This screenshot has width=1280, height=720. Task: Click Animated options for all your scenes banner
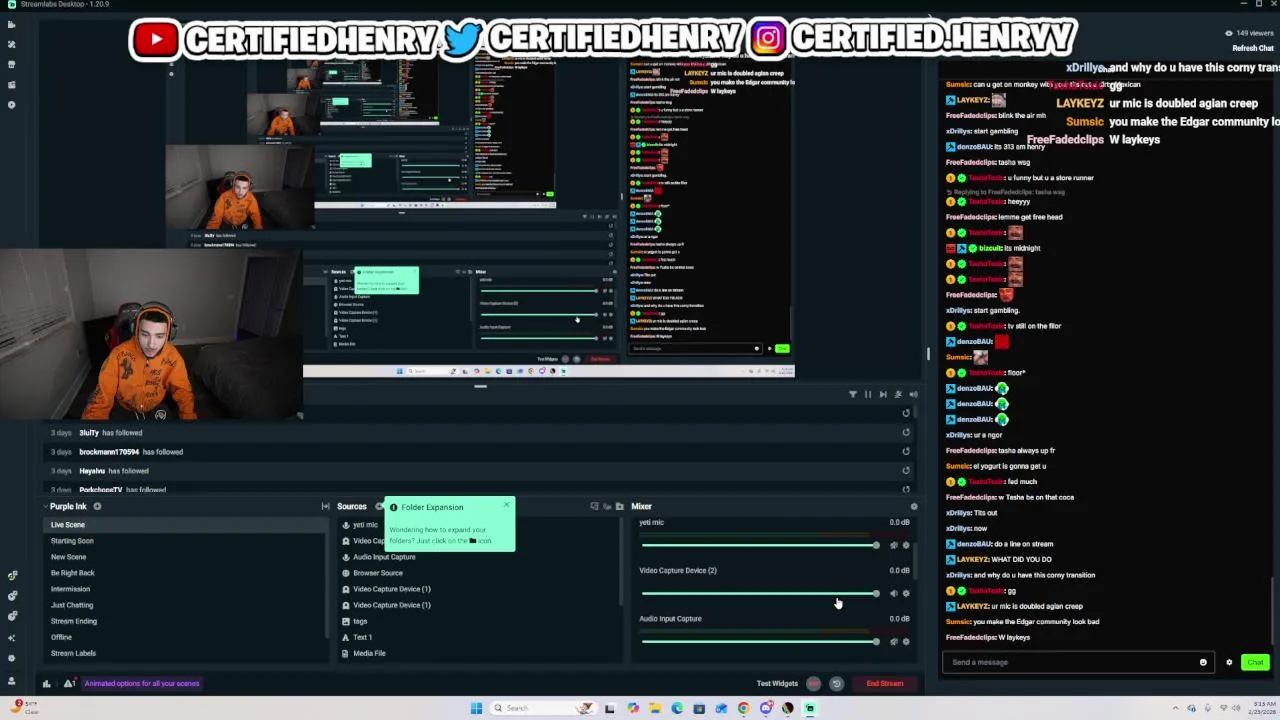pos(141,684)
